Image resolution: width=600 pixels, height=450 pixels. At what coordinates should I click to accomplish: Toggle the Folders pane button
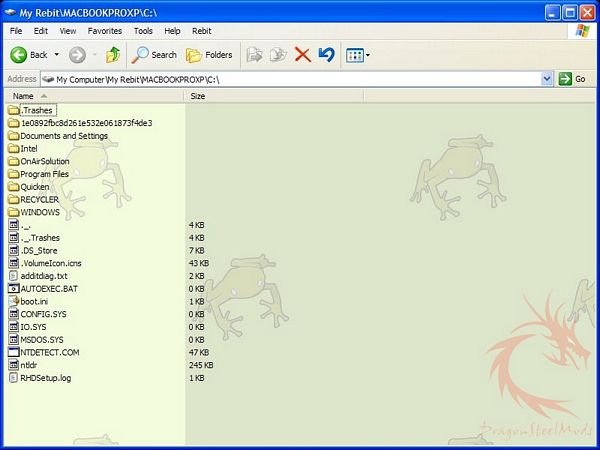[209, 55]
